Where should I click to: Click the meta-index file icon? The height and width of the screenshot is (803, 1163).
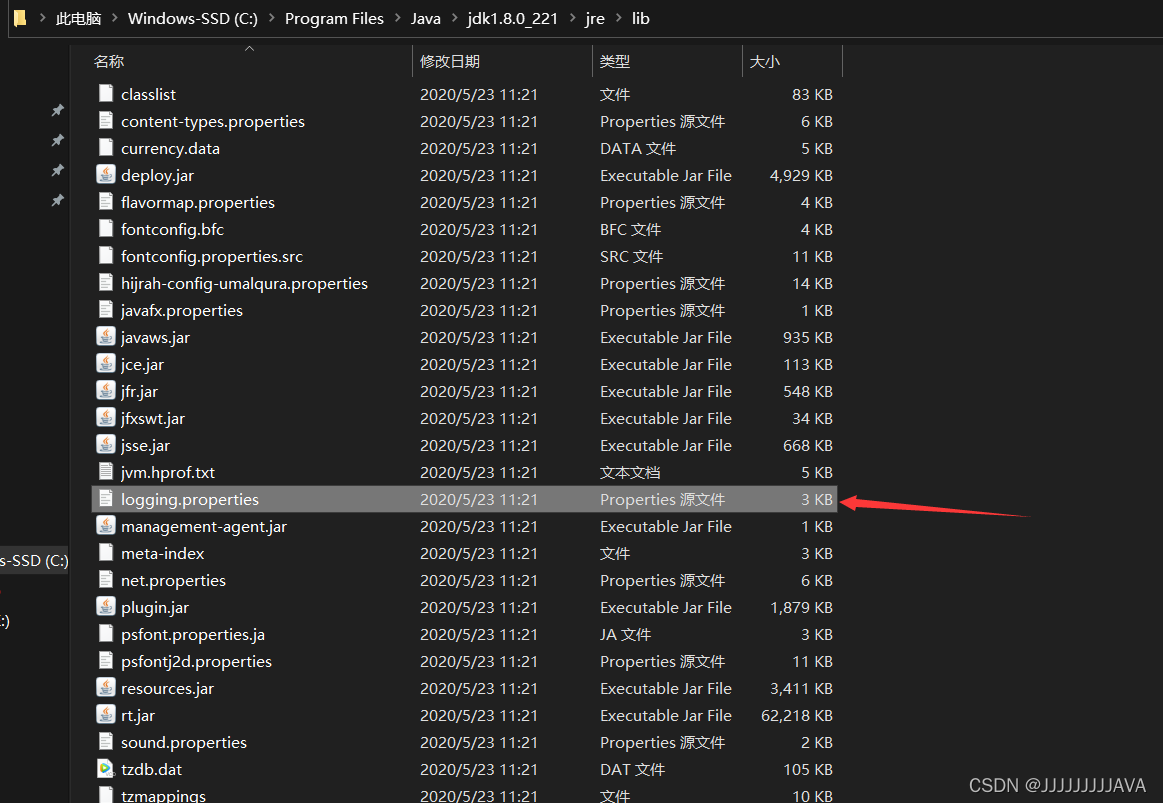[x=106, y=553]
